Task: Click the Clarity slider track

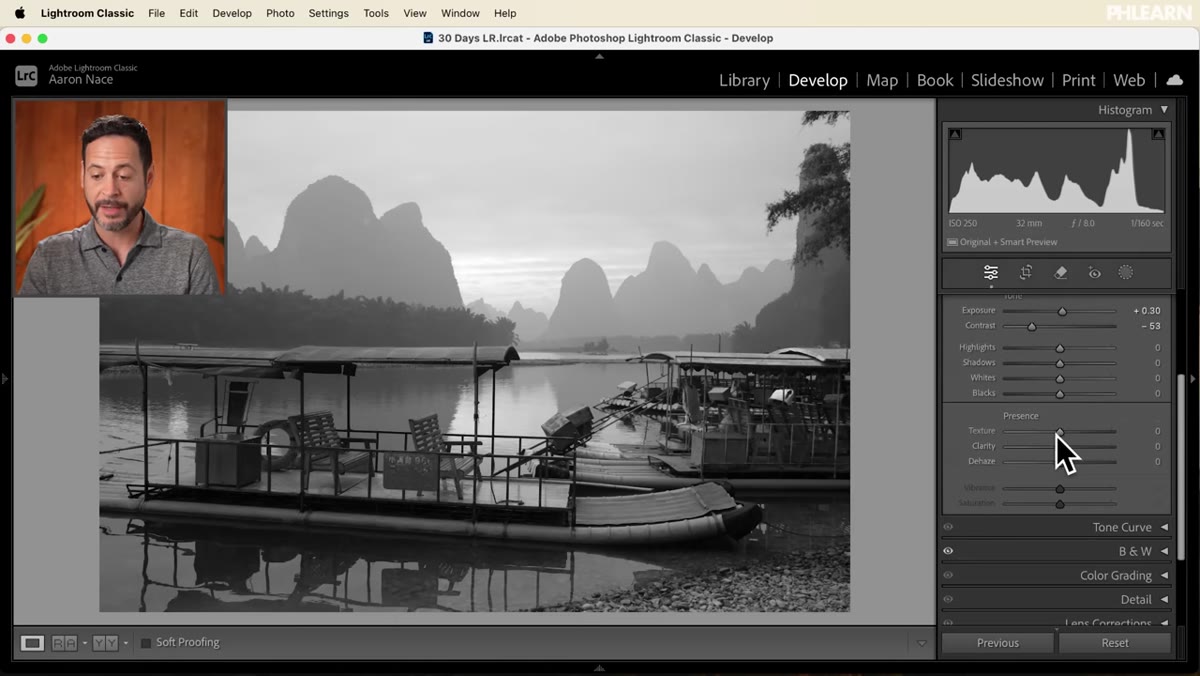Action: [x=1059, y=446]
